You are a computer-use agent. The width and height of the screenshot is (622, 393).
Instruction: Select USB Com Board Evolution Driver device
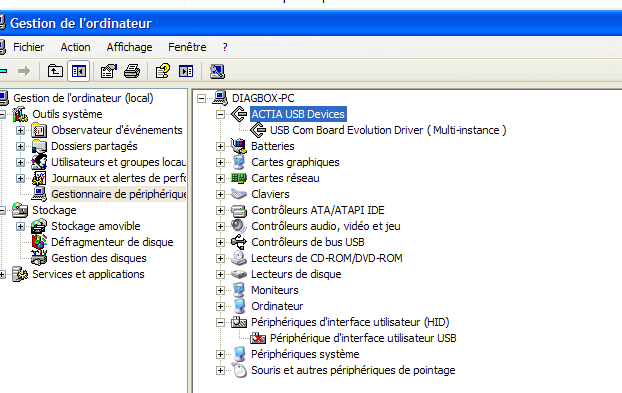(388, 130)
